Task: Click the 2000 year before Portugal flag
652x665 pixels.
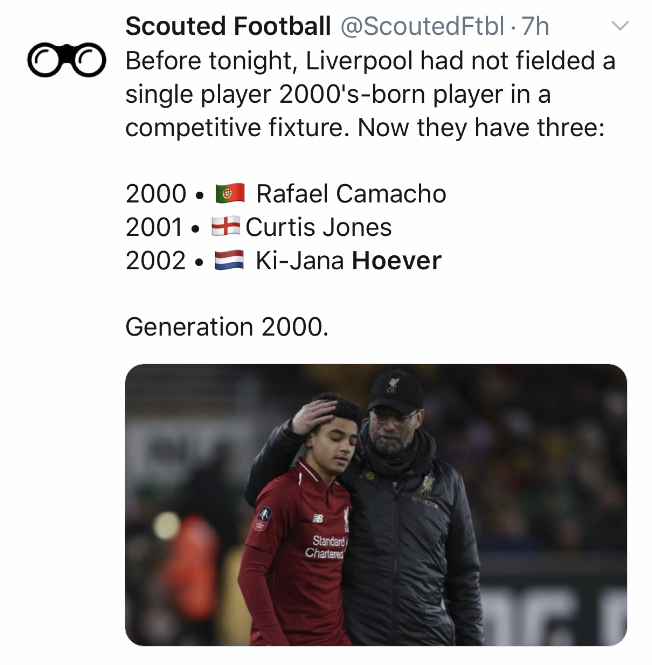Action: [156, 193]
